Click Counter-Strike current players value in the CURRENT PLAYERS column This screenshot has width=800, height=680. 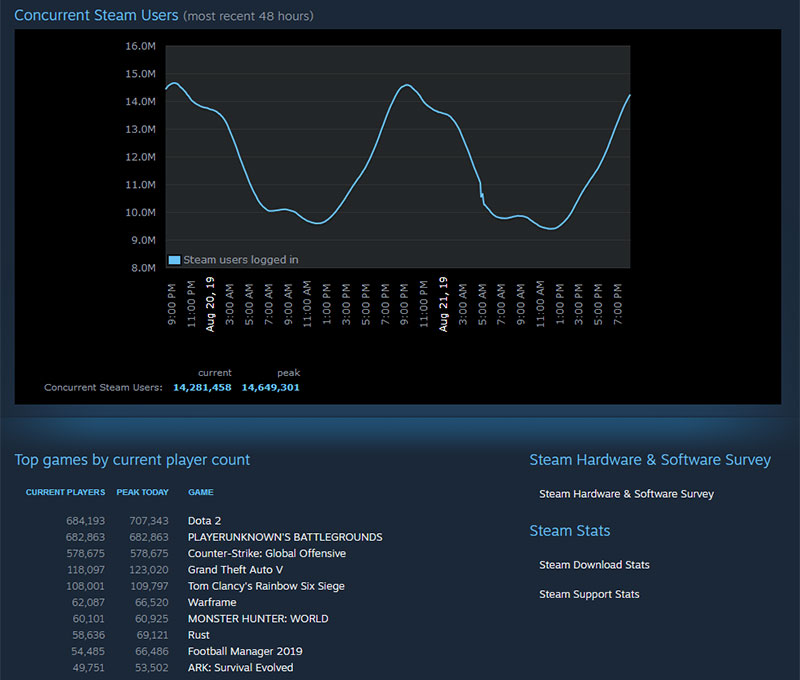click(85, 553)
